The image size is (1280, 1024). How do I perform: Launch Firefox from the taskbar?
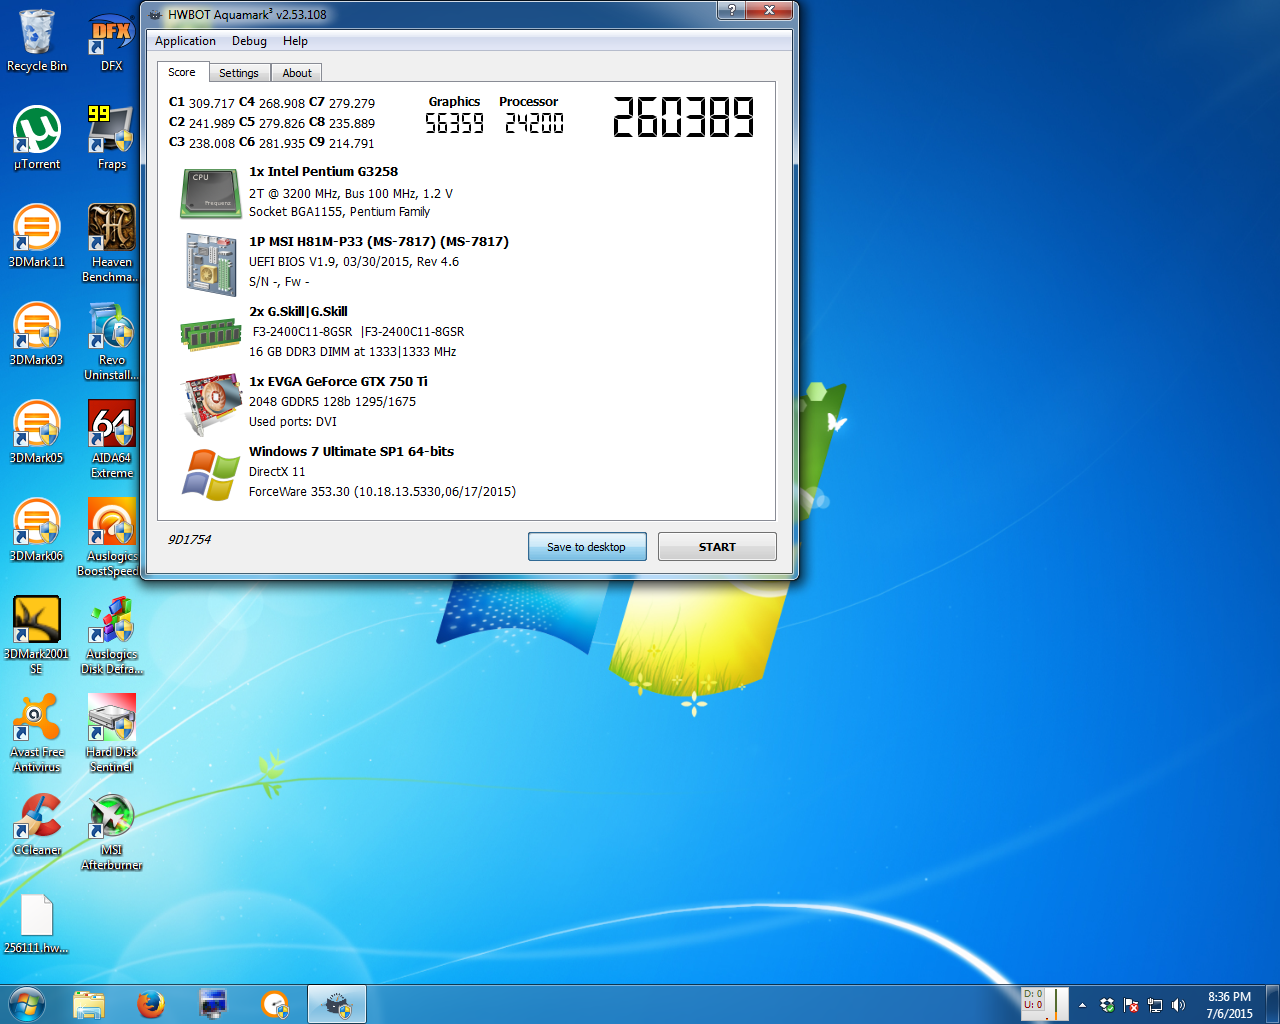pos(151,1004)
